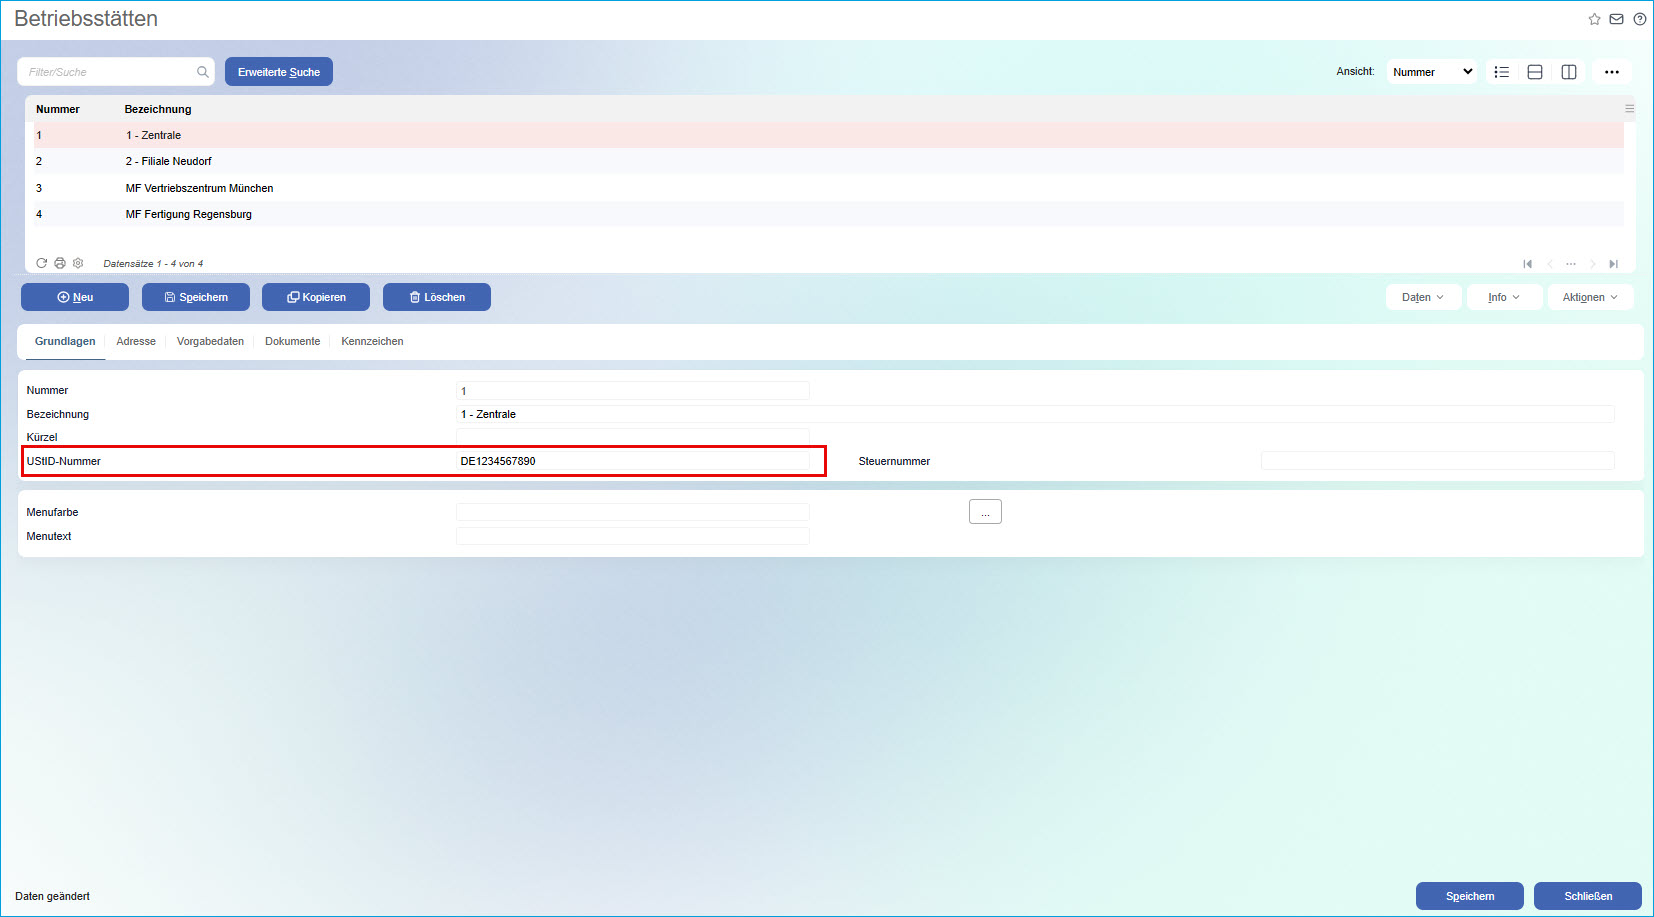Switch to list view layout icon
1654x917 pixels.
click(x=1501, y=72)
